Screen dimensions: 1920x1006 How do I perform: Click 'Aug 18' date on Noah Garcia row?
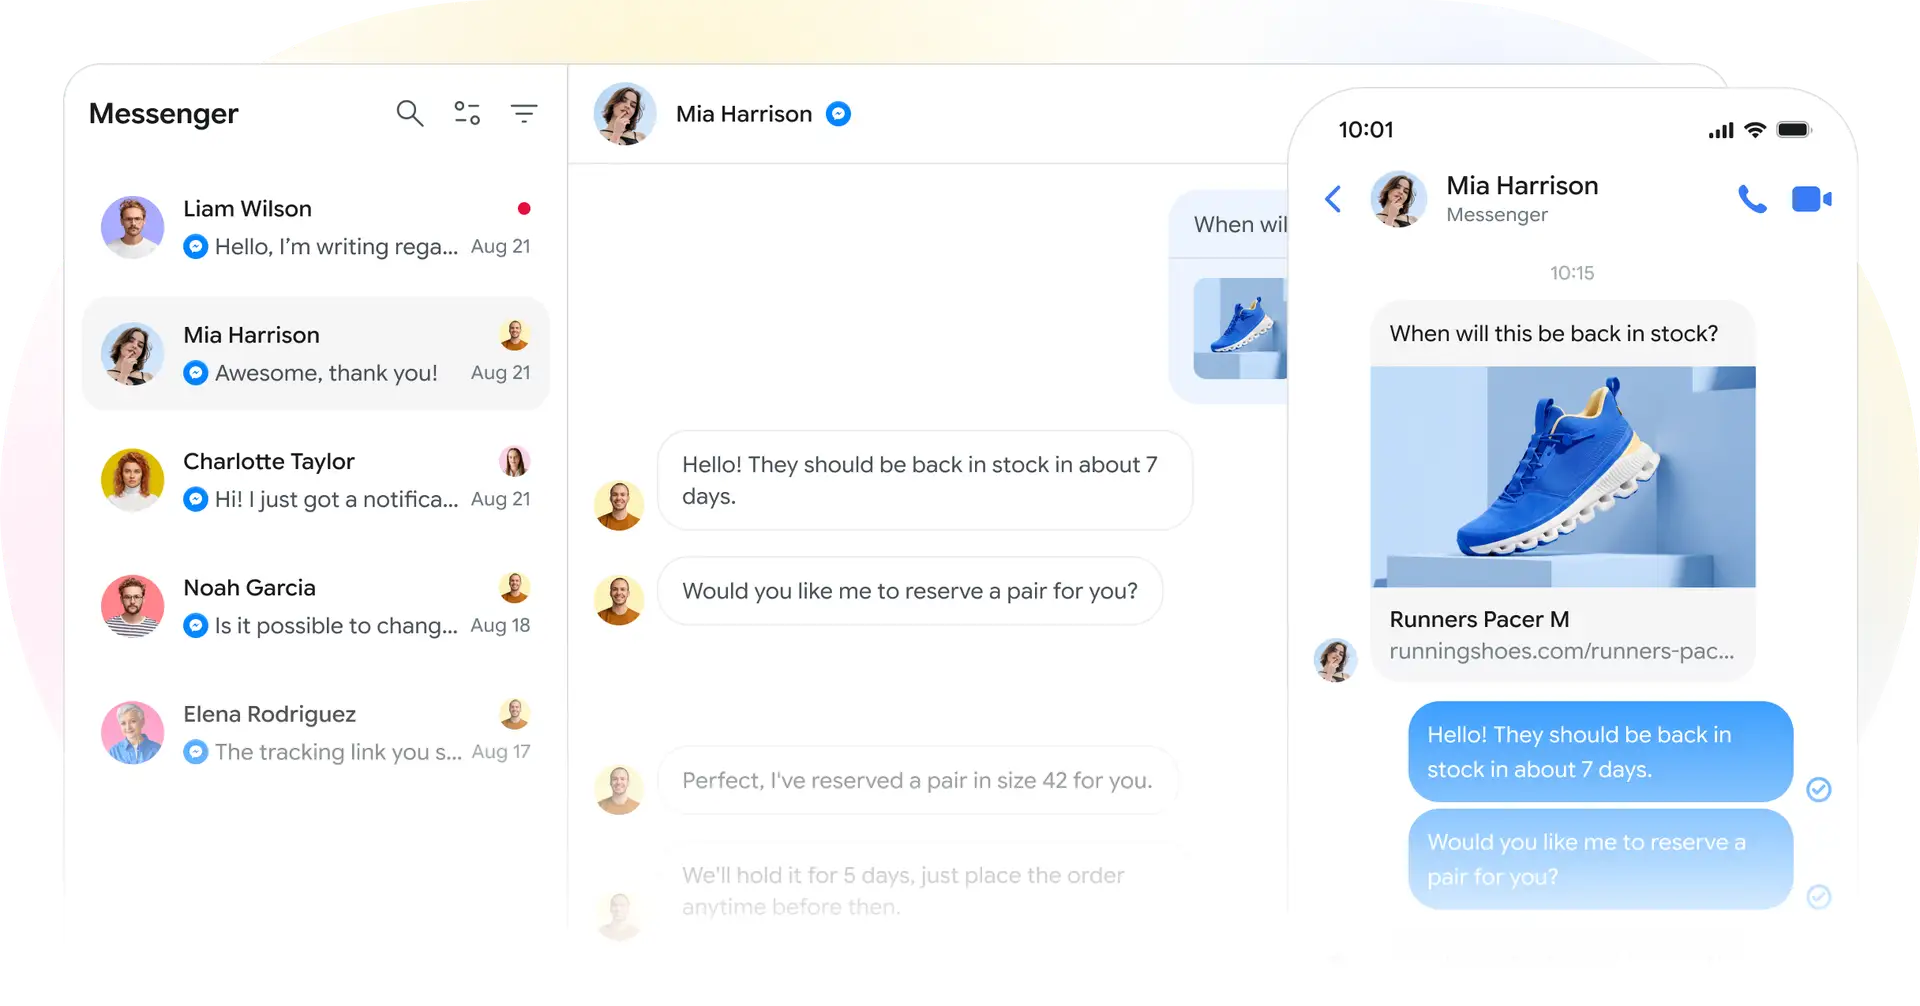pyautogui.click(x=500, y=625)
